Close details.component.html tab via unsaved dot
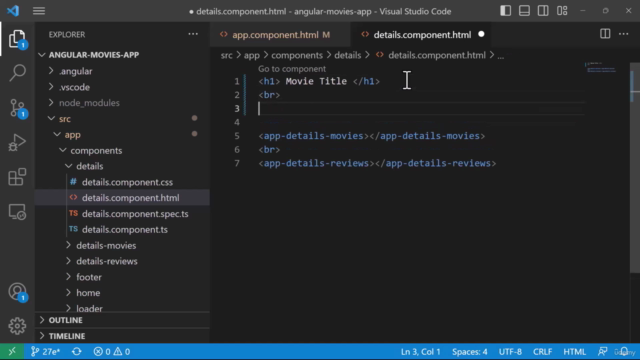The image size is (640, 360). coord(481,34)
